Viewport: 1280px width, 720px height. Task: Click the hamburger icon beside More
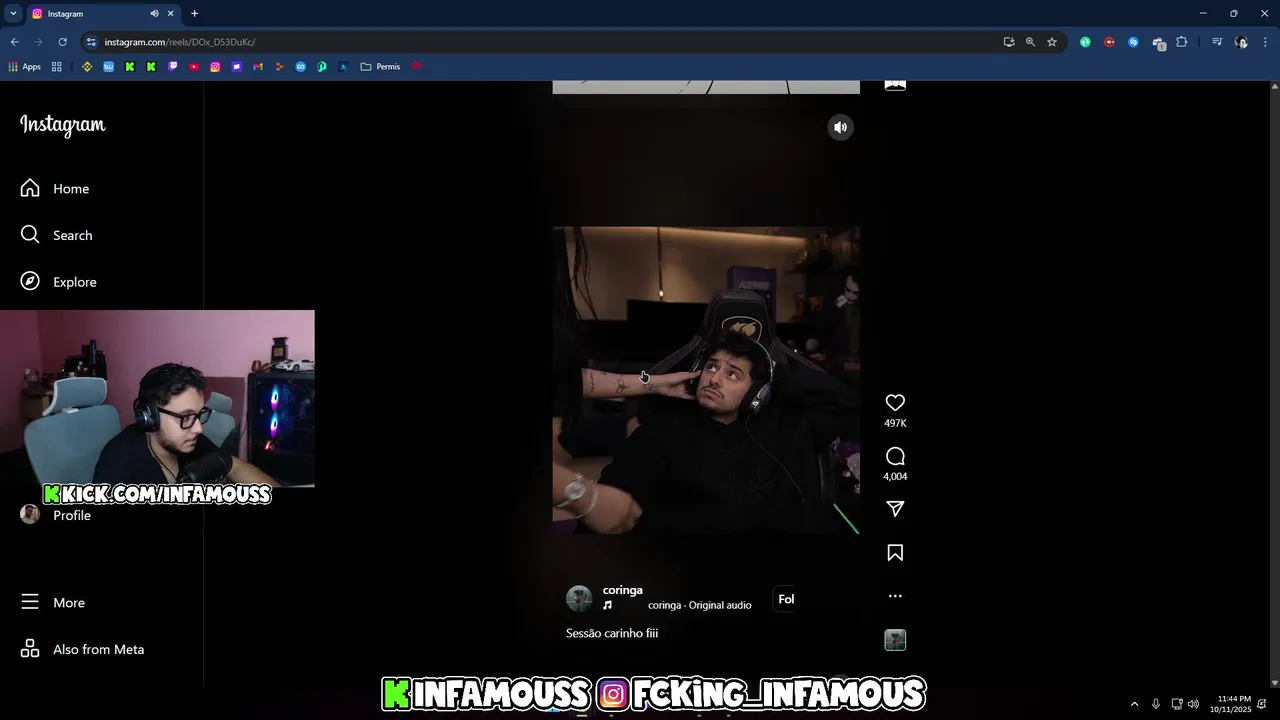point(30,602)
